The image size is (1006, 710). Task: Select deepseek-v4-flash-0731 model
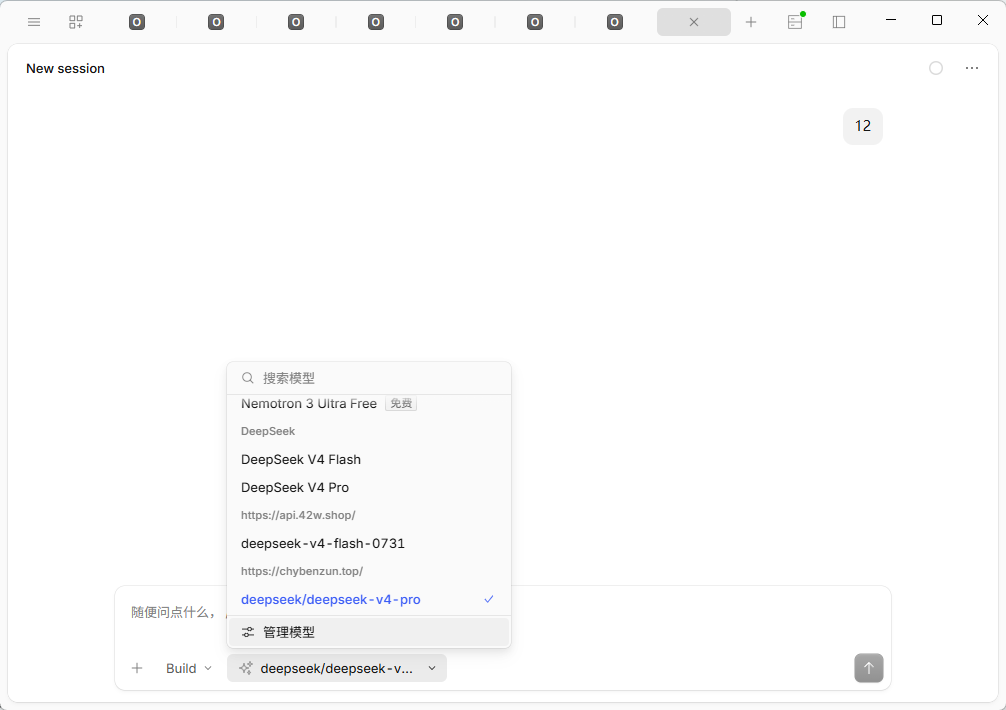click(369, 543)
